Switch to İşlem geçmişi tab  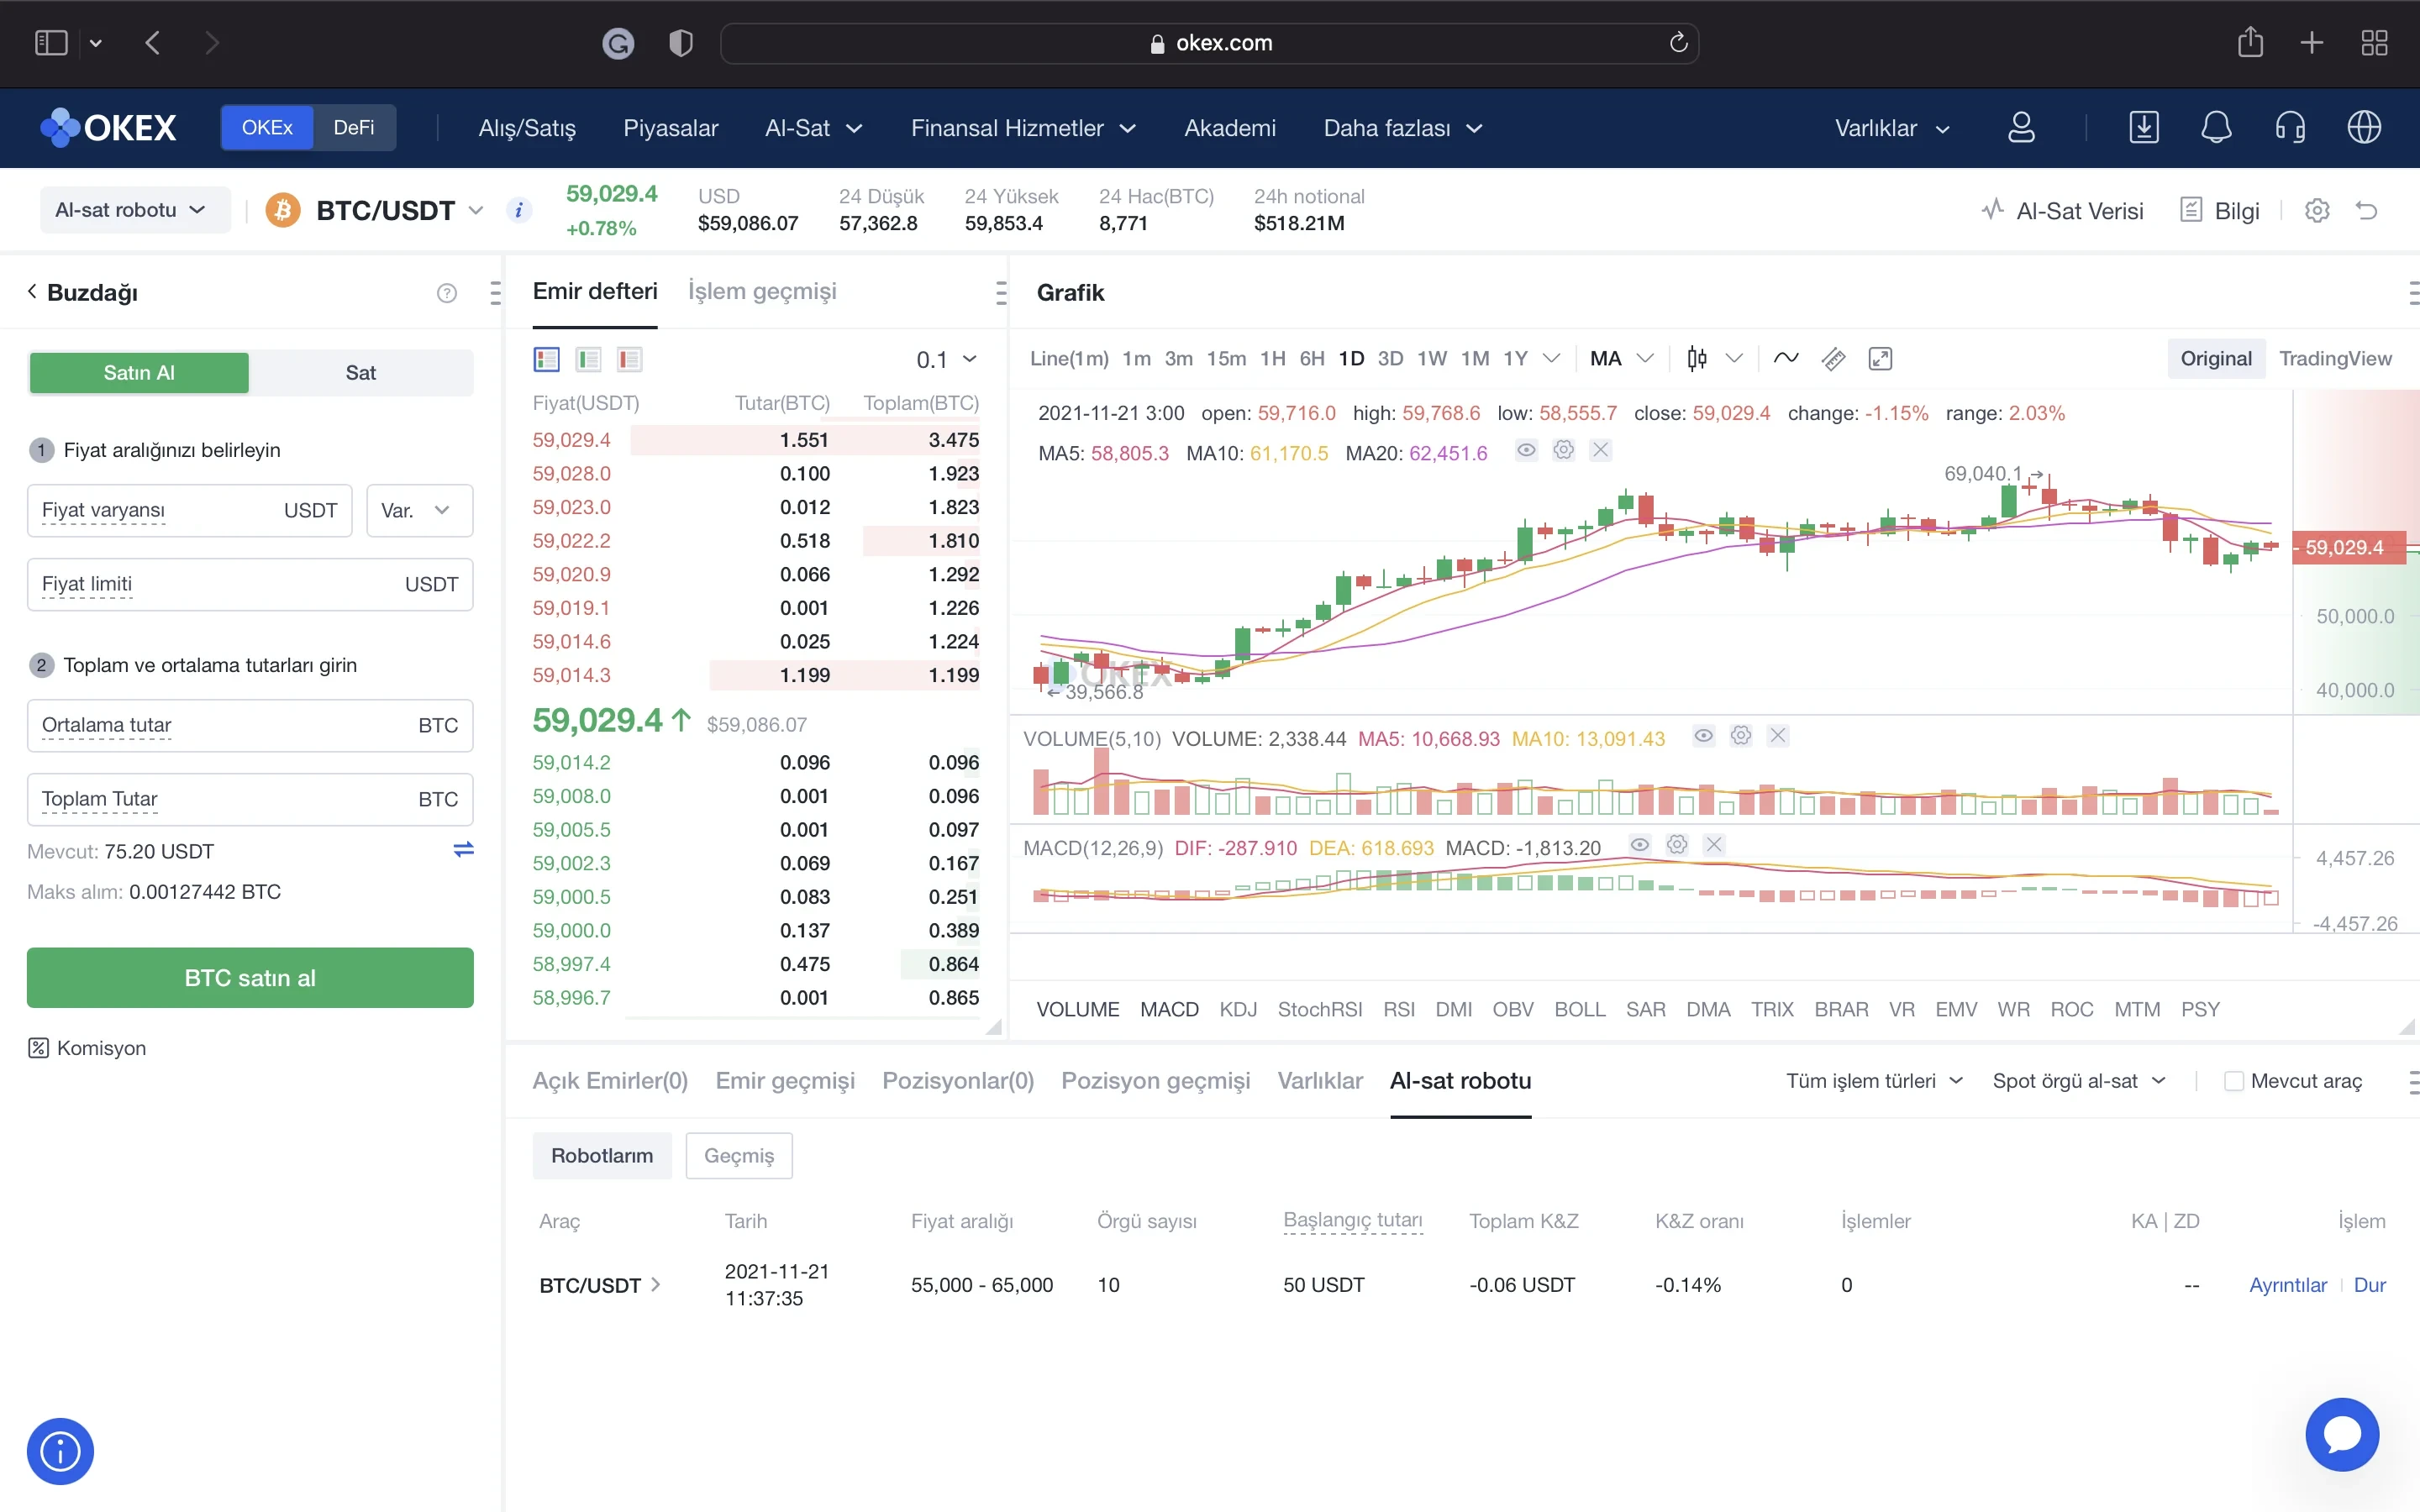click(762, 291)
